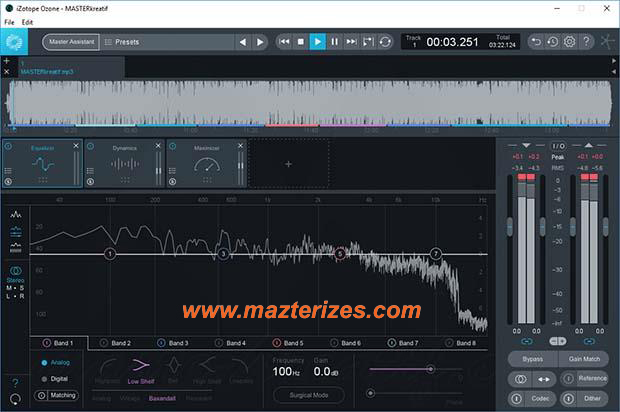The width and height of the screenshot is (620, 412).
Task: Switch to the Band 5 tab
Action: tap(289, 343)
